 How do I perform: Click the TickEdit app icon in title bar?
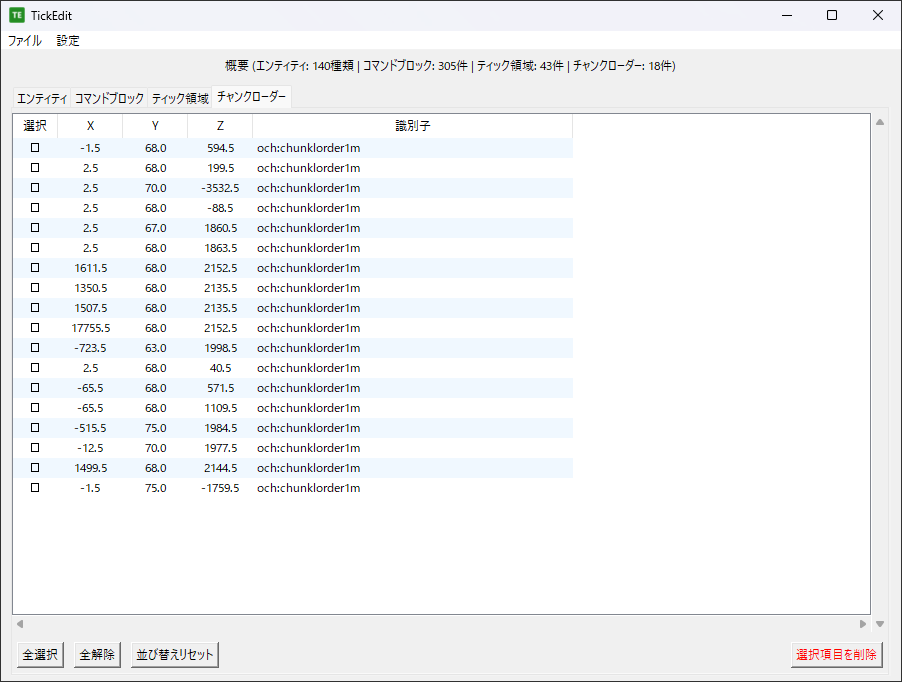(17, 16)
